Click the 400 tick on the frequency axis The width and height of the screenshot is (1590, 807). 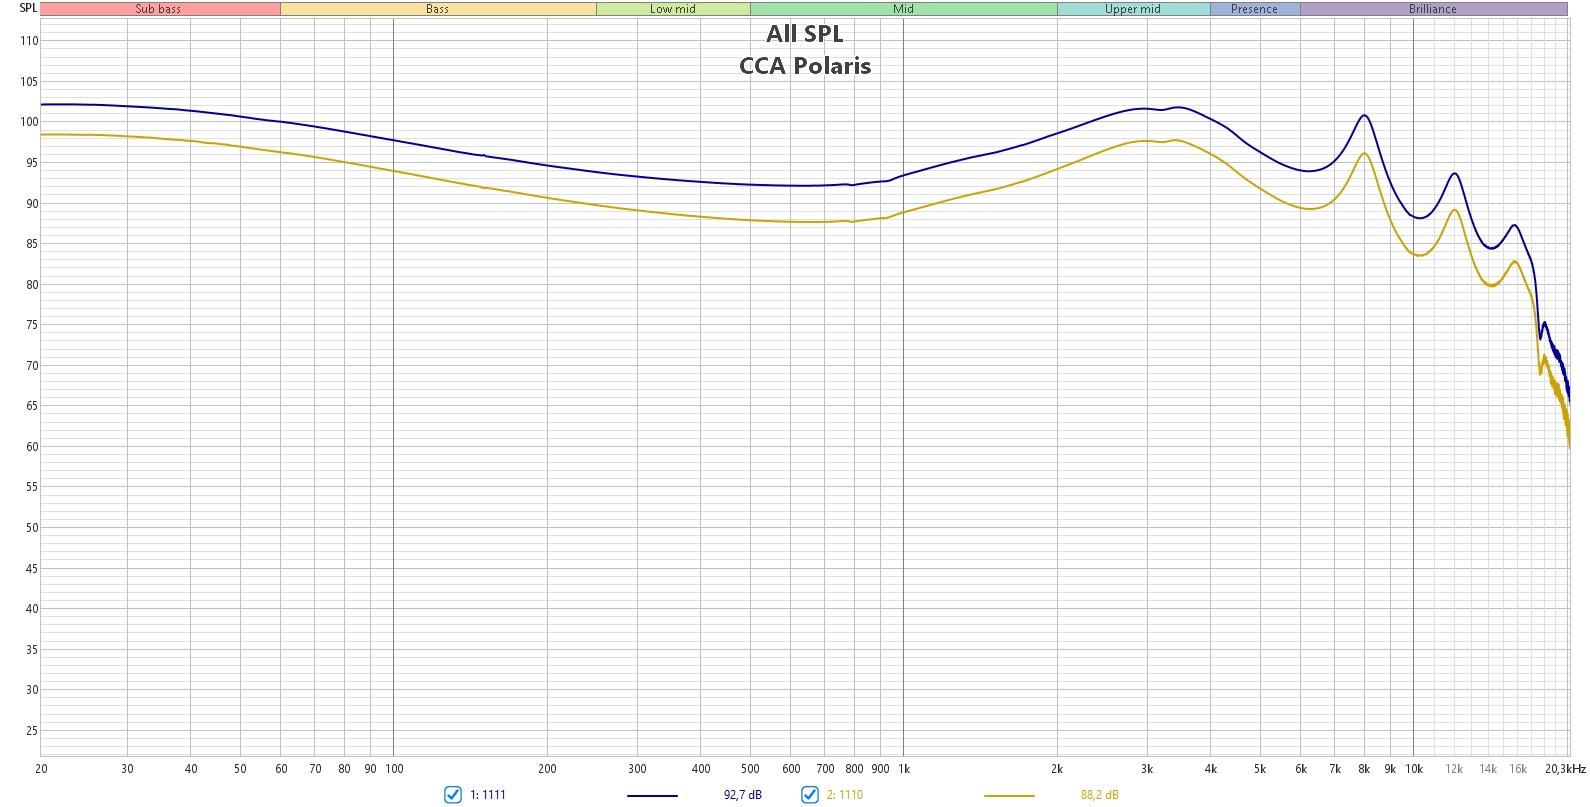click(x=701, y=769)
